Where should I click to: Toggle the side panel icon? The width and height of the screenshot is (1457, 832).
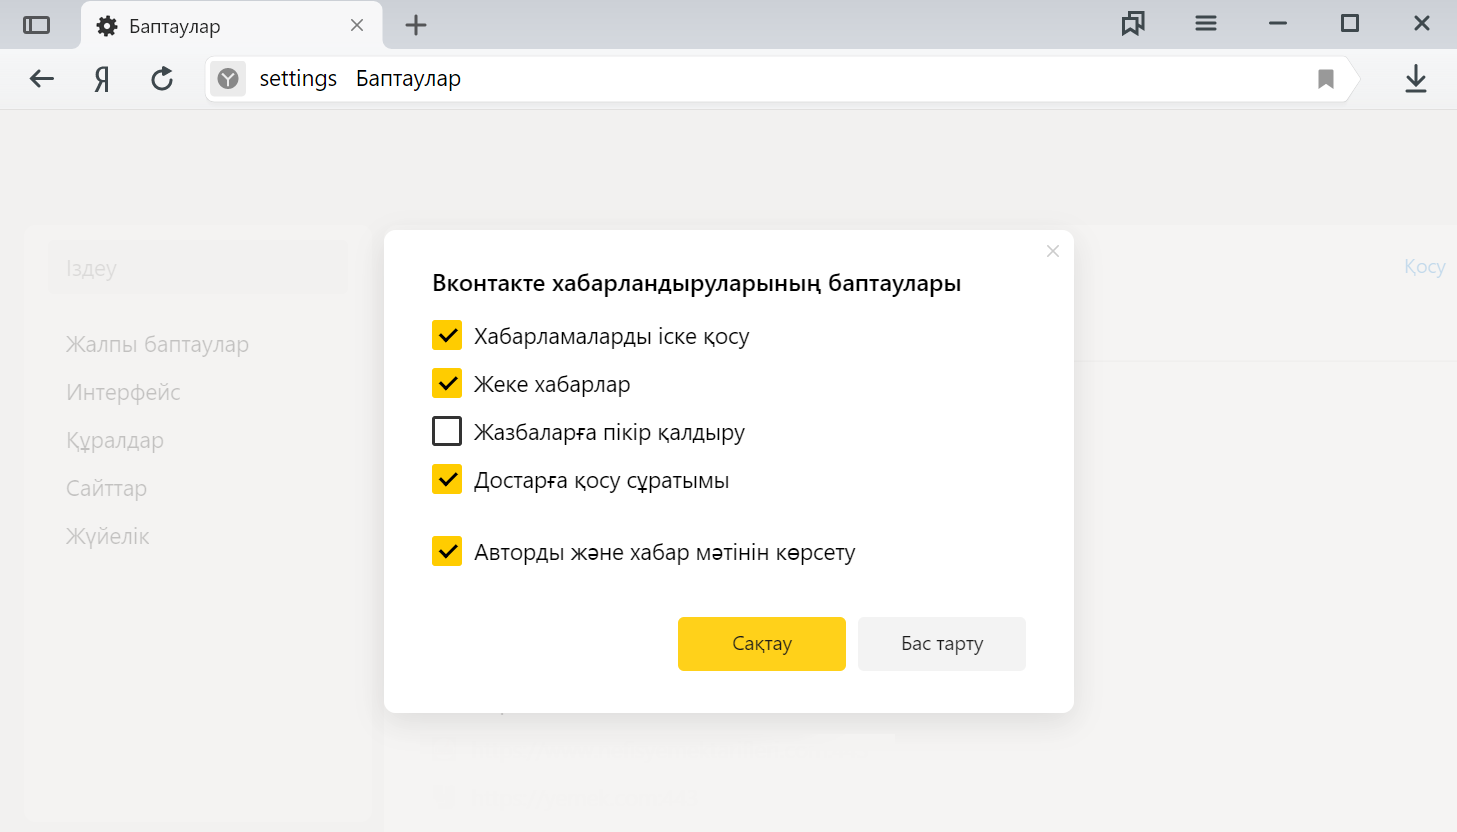[x=37, y=25]
